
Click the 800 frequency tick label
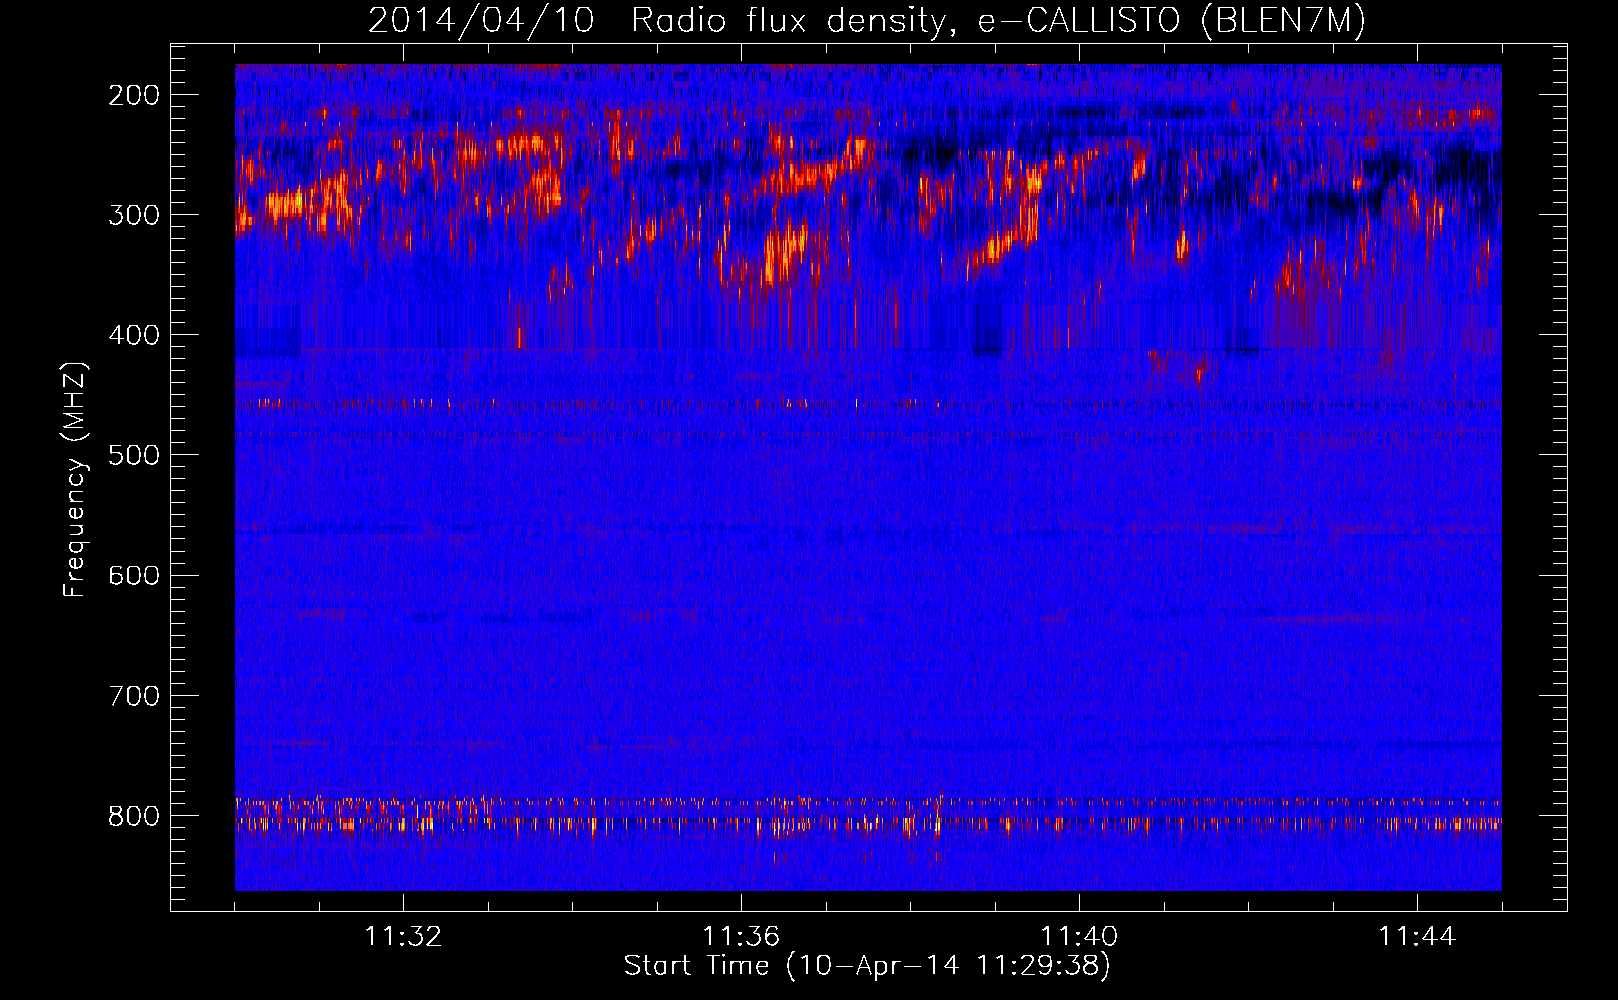(133, 815)
